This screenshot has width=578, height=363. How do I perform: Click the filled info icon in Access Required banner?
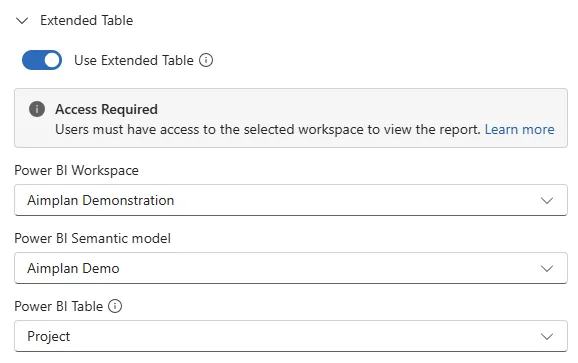point(37,109)
